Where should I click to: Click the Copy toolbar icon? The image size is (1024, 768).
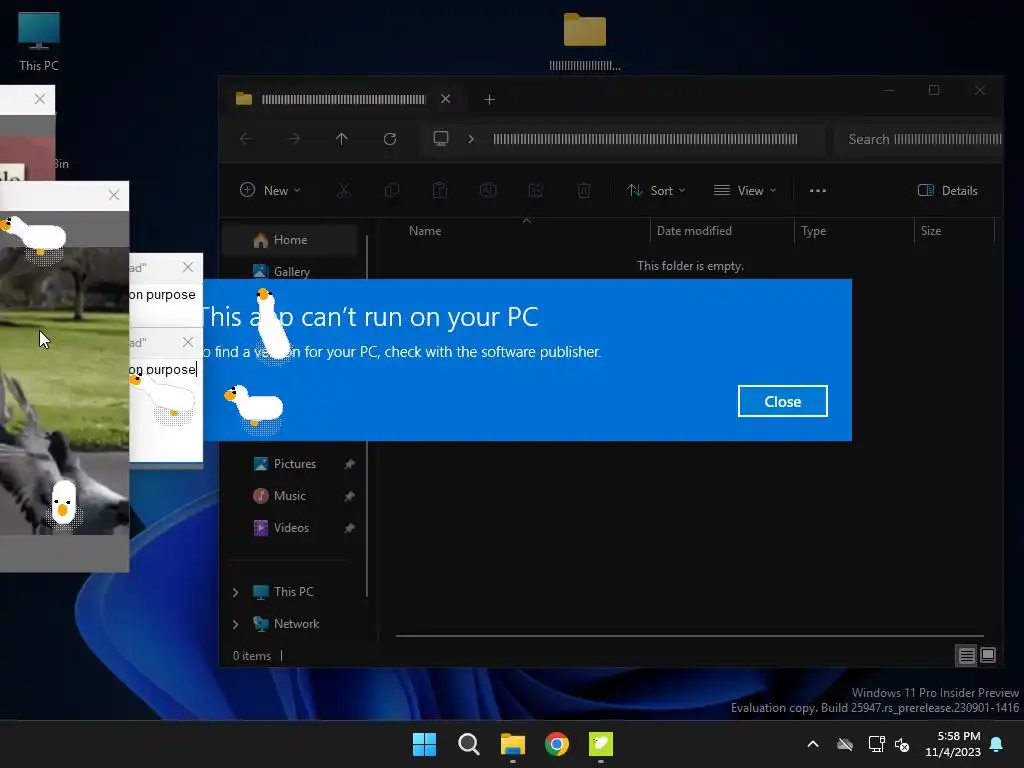point(392,191)
